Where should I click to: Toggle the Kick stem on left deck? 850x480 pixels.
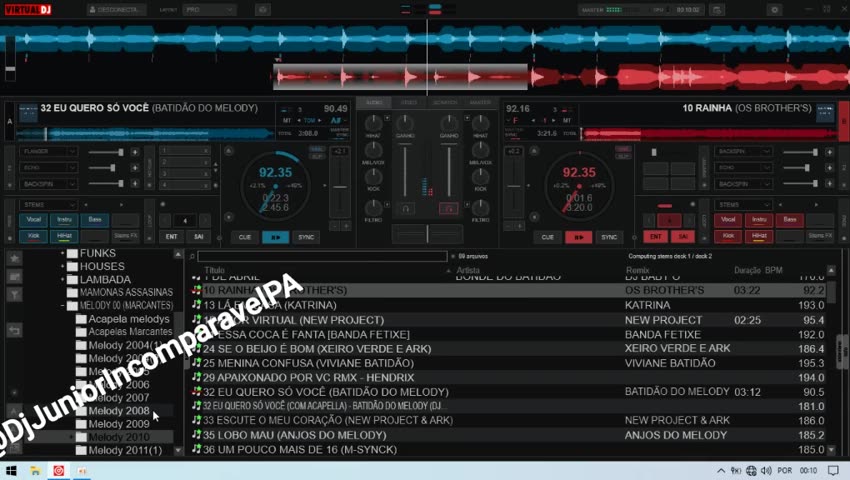point(33,236)
